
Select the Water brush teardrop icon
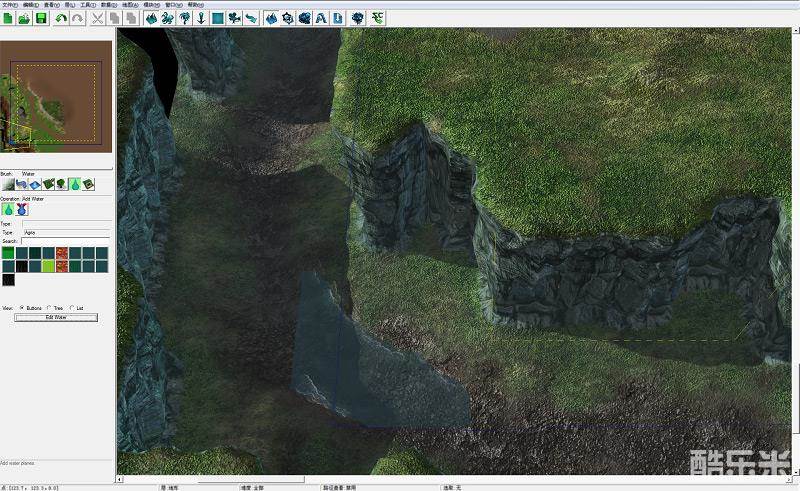[74, 184]
